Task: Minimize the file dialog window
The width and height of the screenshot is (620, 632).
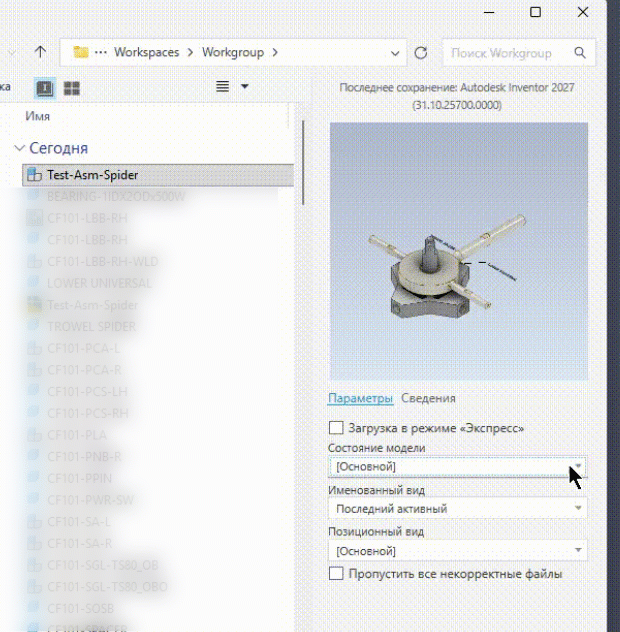Action: pos(489,12)
